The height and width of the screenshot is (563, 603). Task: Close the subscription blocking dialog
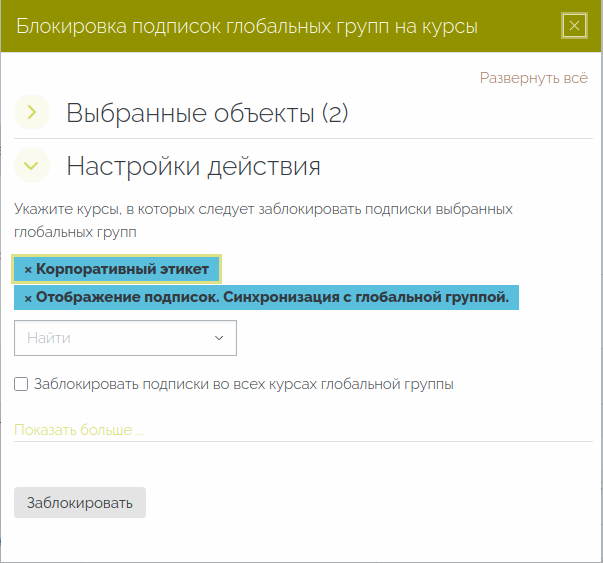pos(574,26)
